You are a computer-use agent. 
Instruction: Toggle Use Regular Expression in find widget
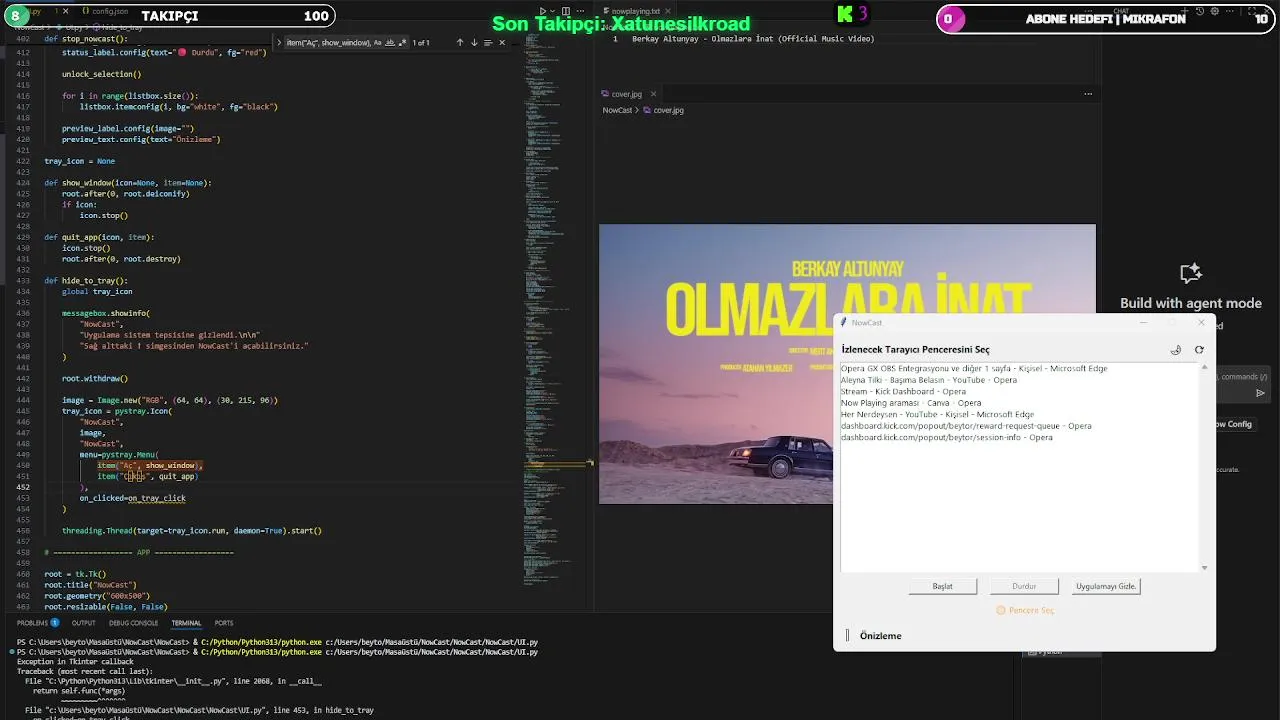point(402,43)
